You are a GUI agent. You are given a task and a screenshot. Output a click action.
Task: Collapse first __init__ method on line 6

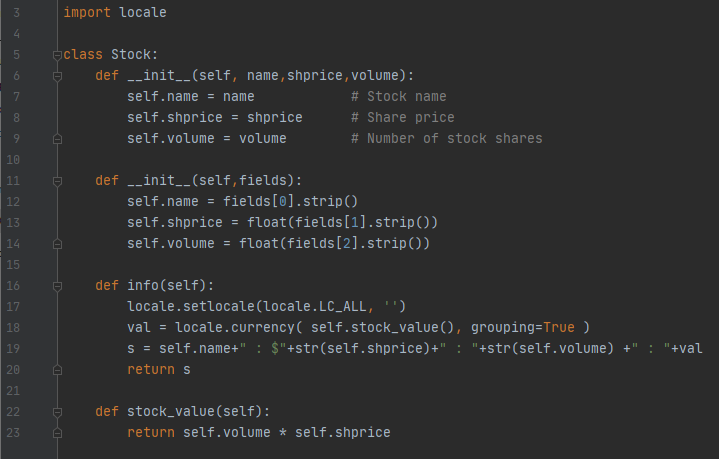[57, 77]
